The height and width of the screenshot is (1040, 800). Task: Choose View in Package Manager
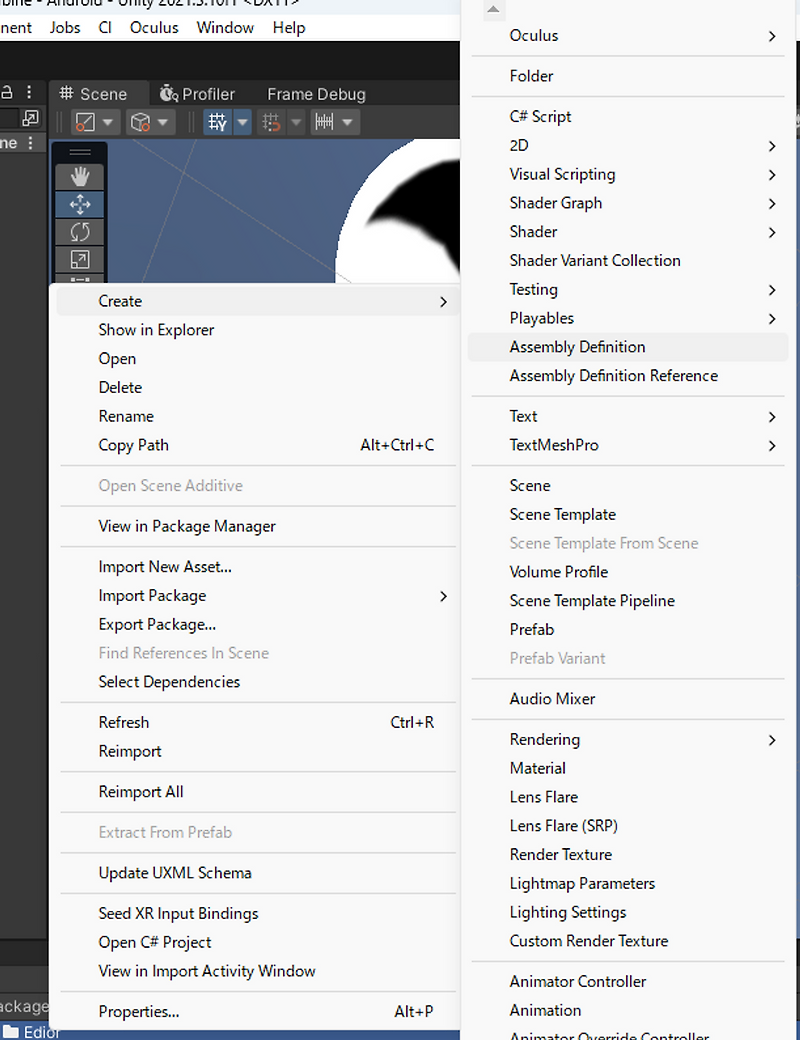pyautogui.click(x=257, y=526)
